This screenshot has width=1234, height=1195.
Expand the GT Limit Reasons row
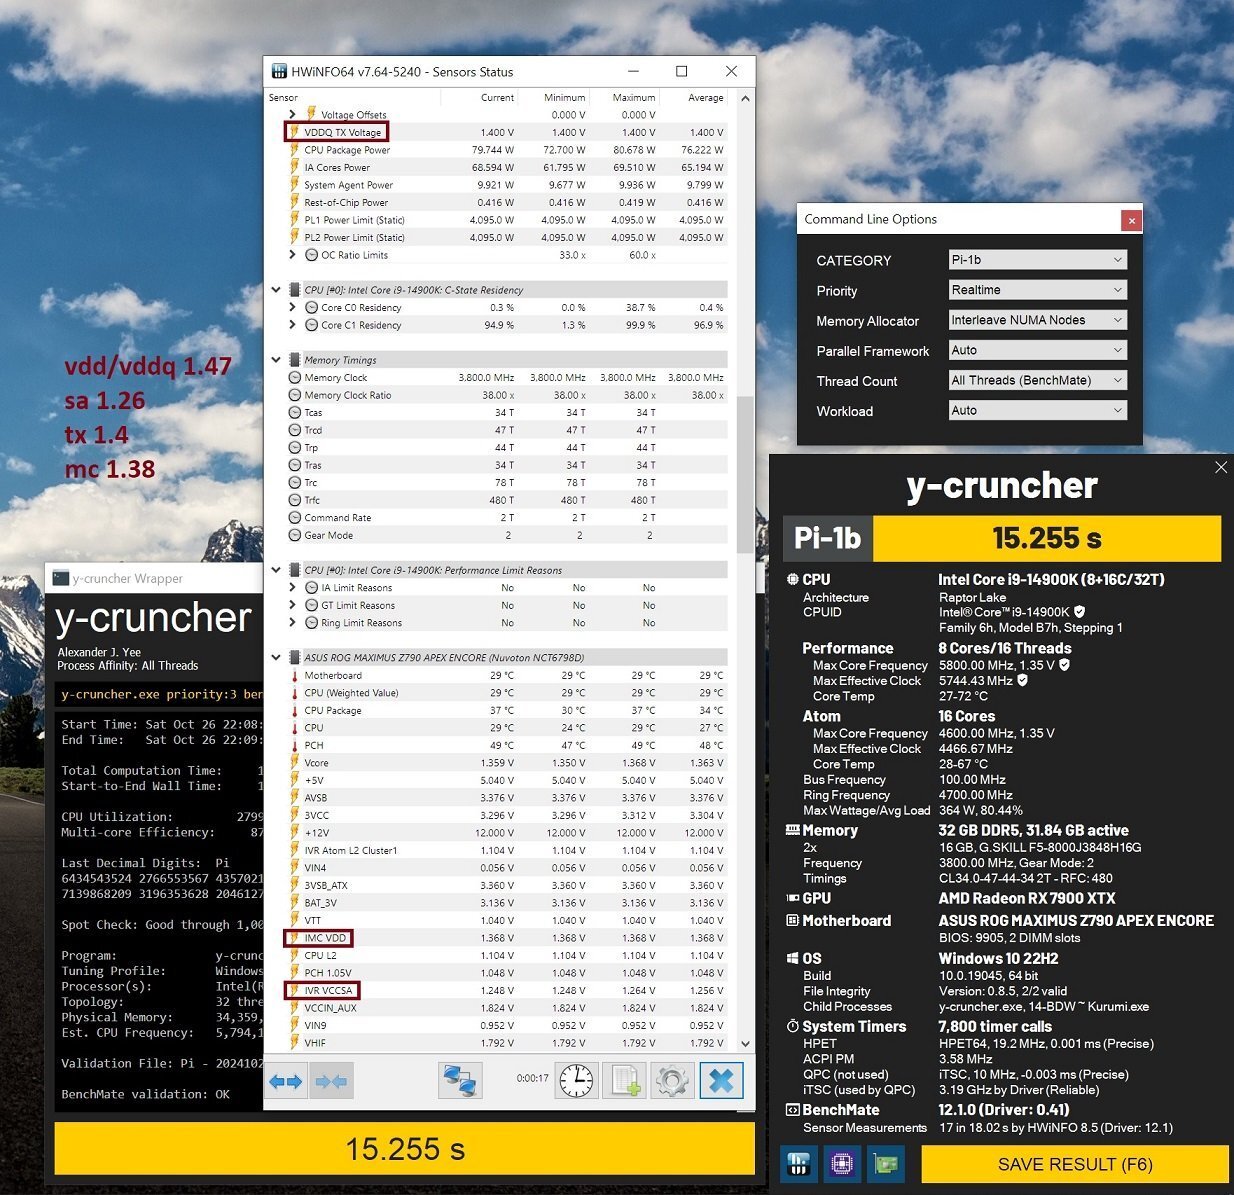click(292, 605)
